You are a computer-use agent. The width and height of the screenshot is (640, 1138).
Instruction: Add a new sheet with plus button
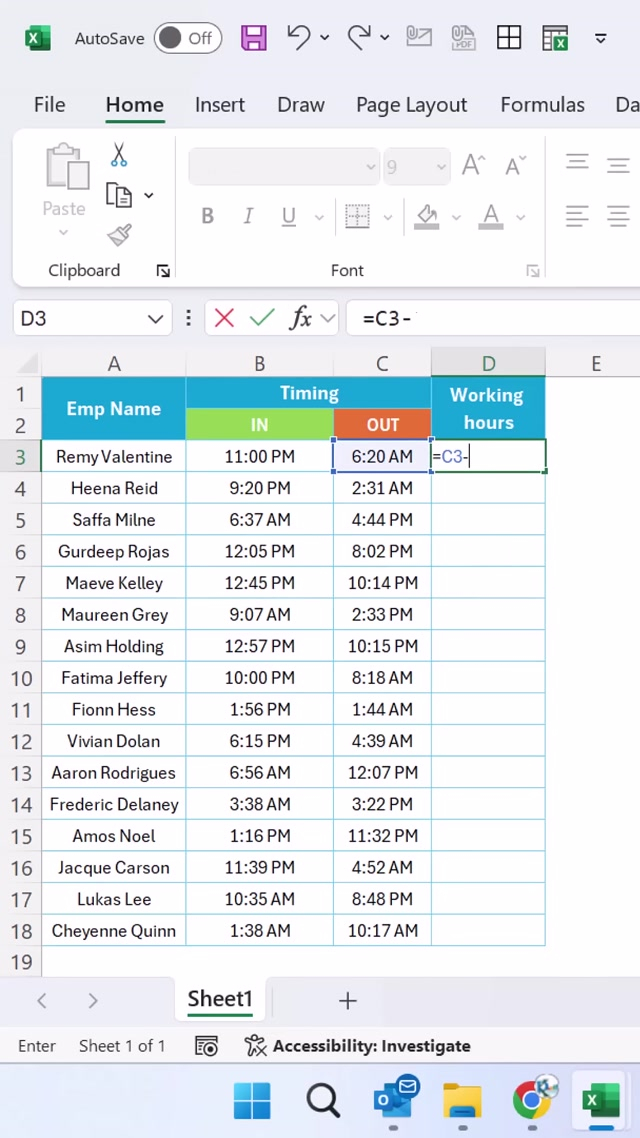(347, 1000)
